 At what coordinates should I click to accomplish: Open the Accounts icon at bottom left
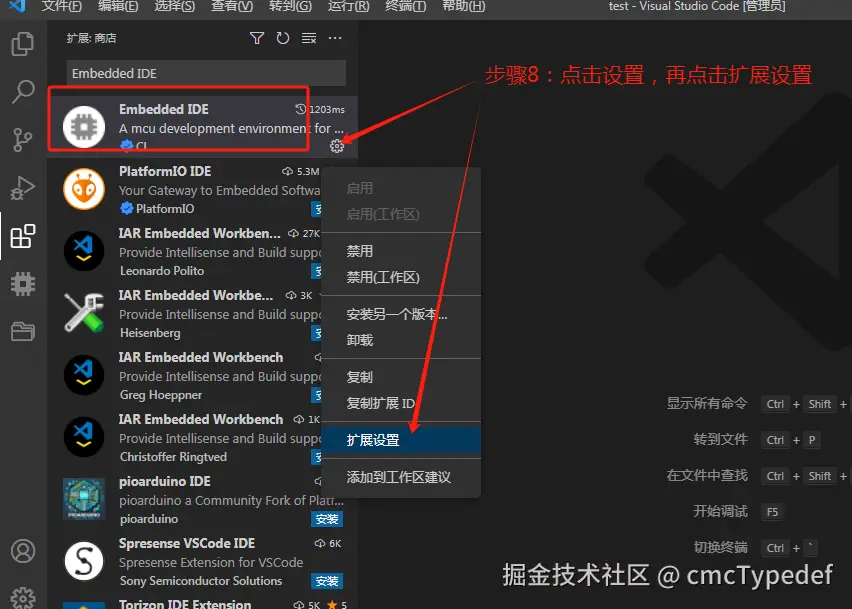(22, 551)
